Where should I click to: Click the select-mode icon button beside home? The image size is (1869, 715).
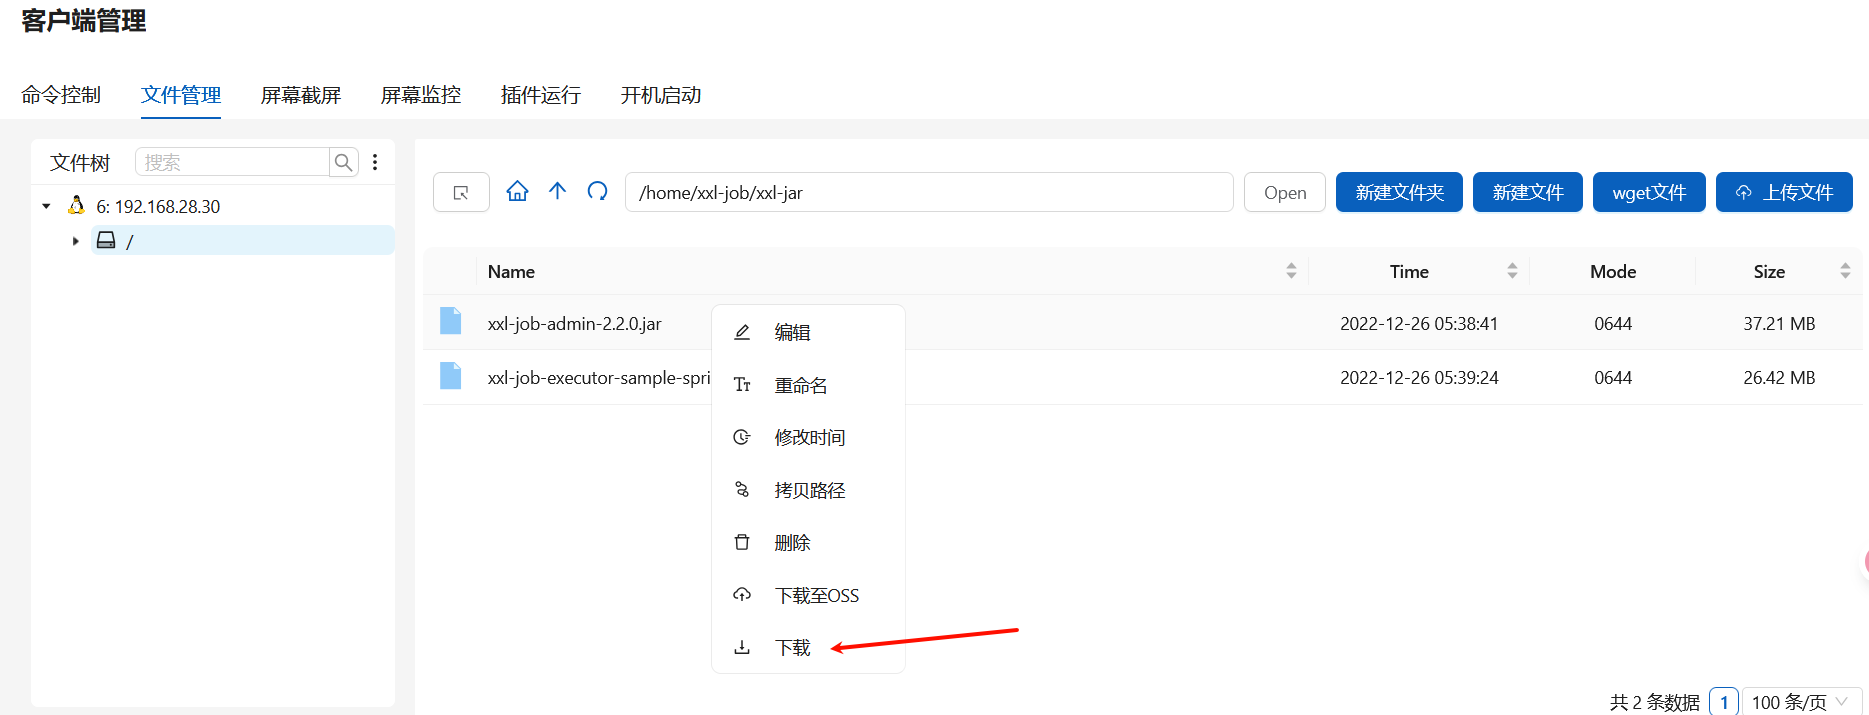coord(461,192)
